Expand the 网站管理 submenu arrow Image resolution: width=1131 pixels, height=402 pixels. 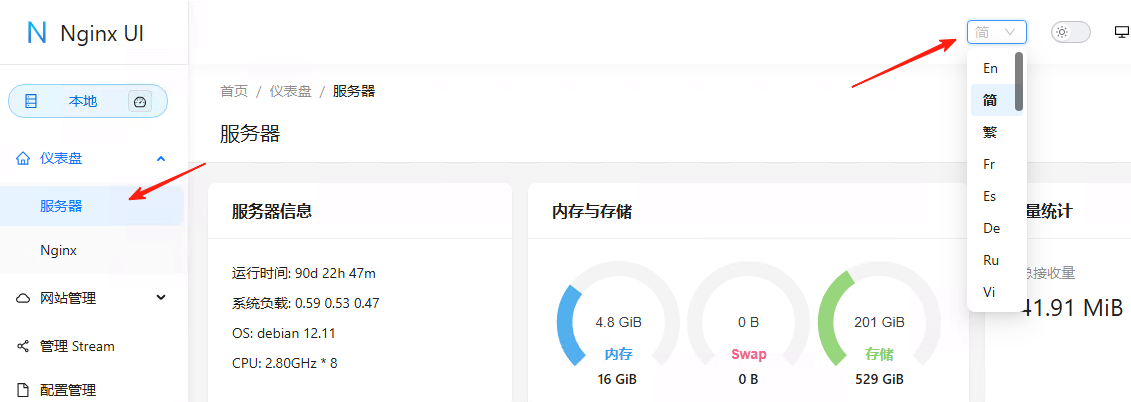[x=160, y=298]
